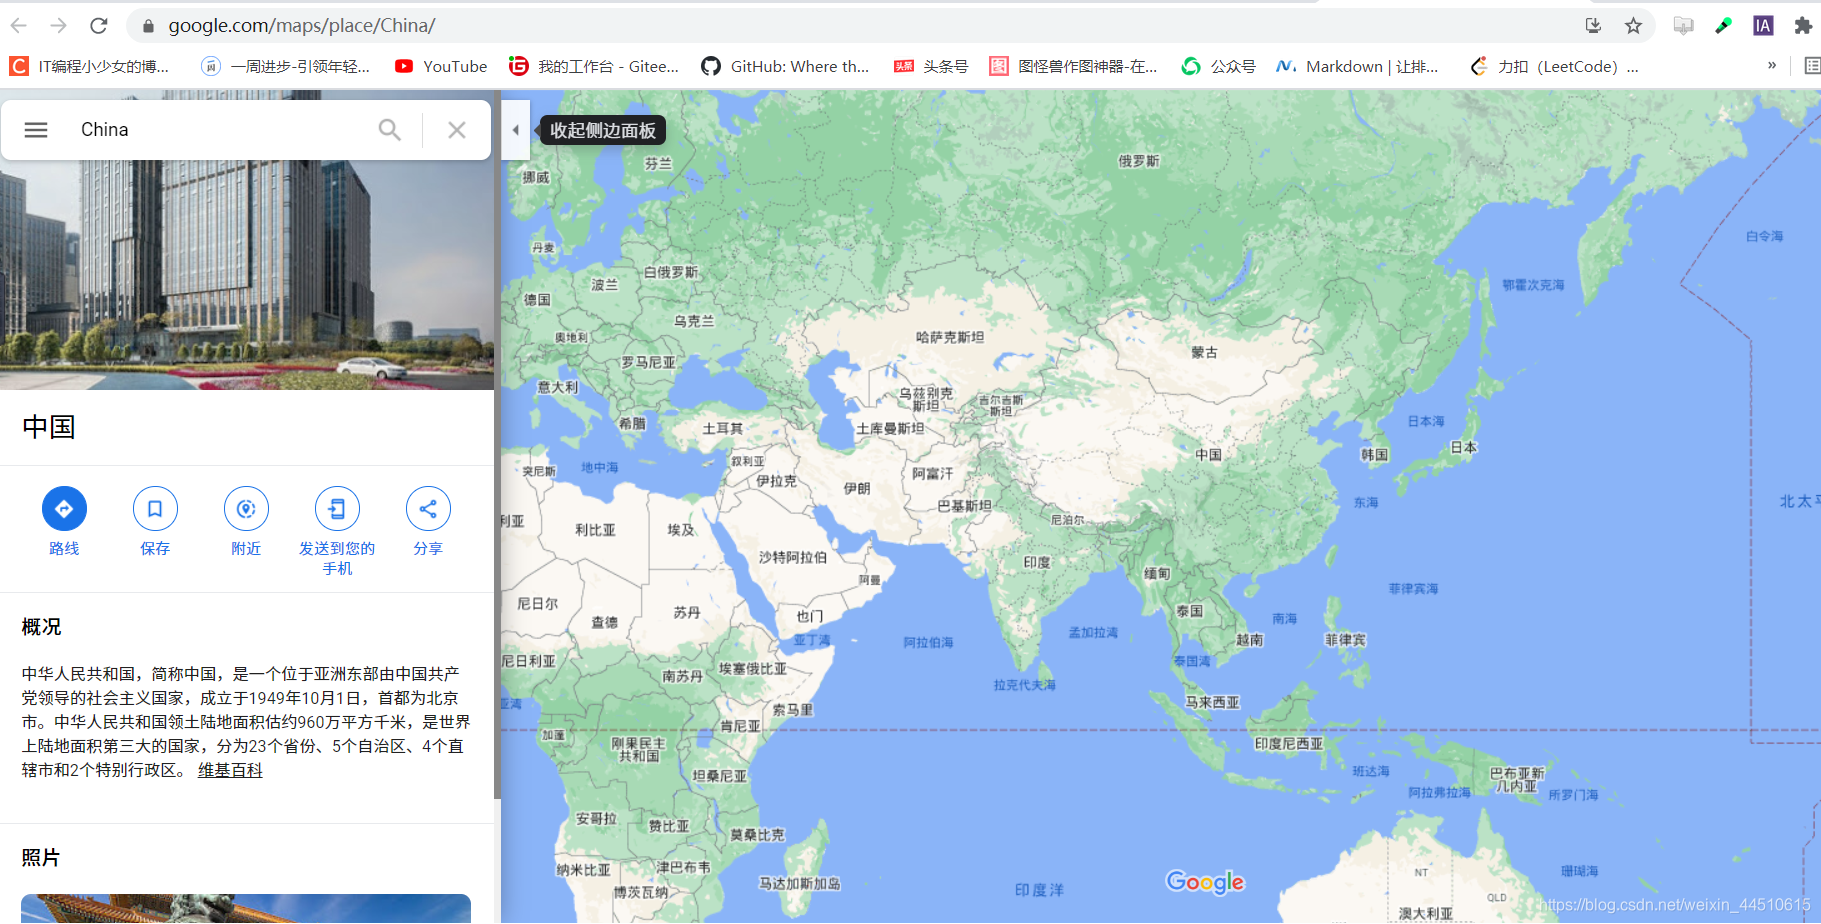This screenshot has width=1821, height=924.
Task: Click the 埃及 label on map
Action: 681,530
